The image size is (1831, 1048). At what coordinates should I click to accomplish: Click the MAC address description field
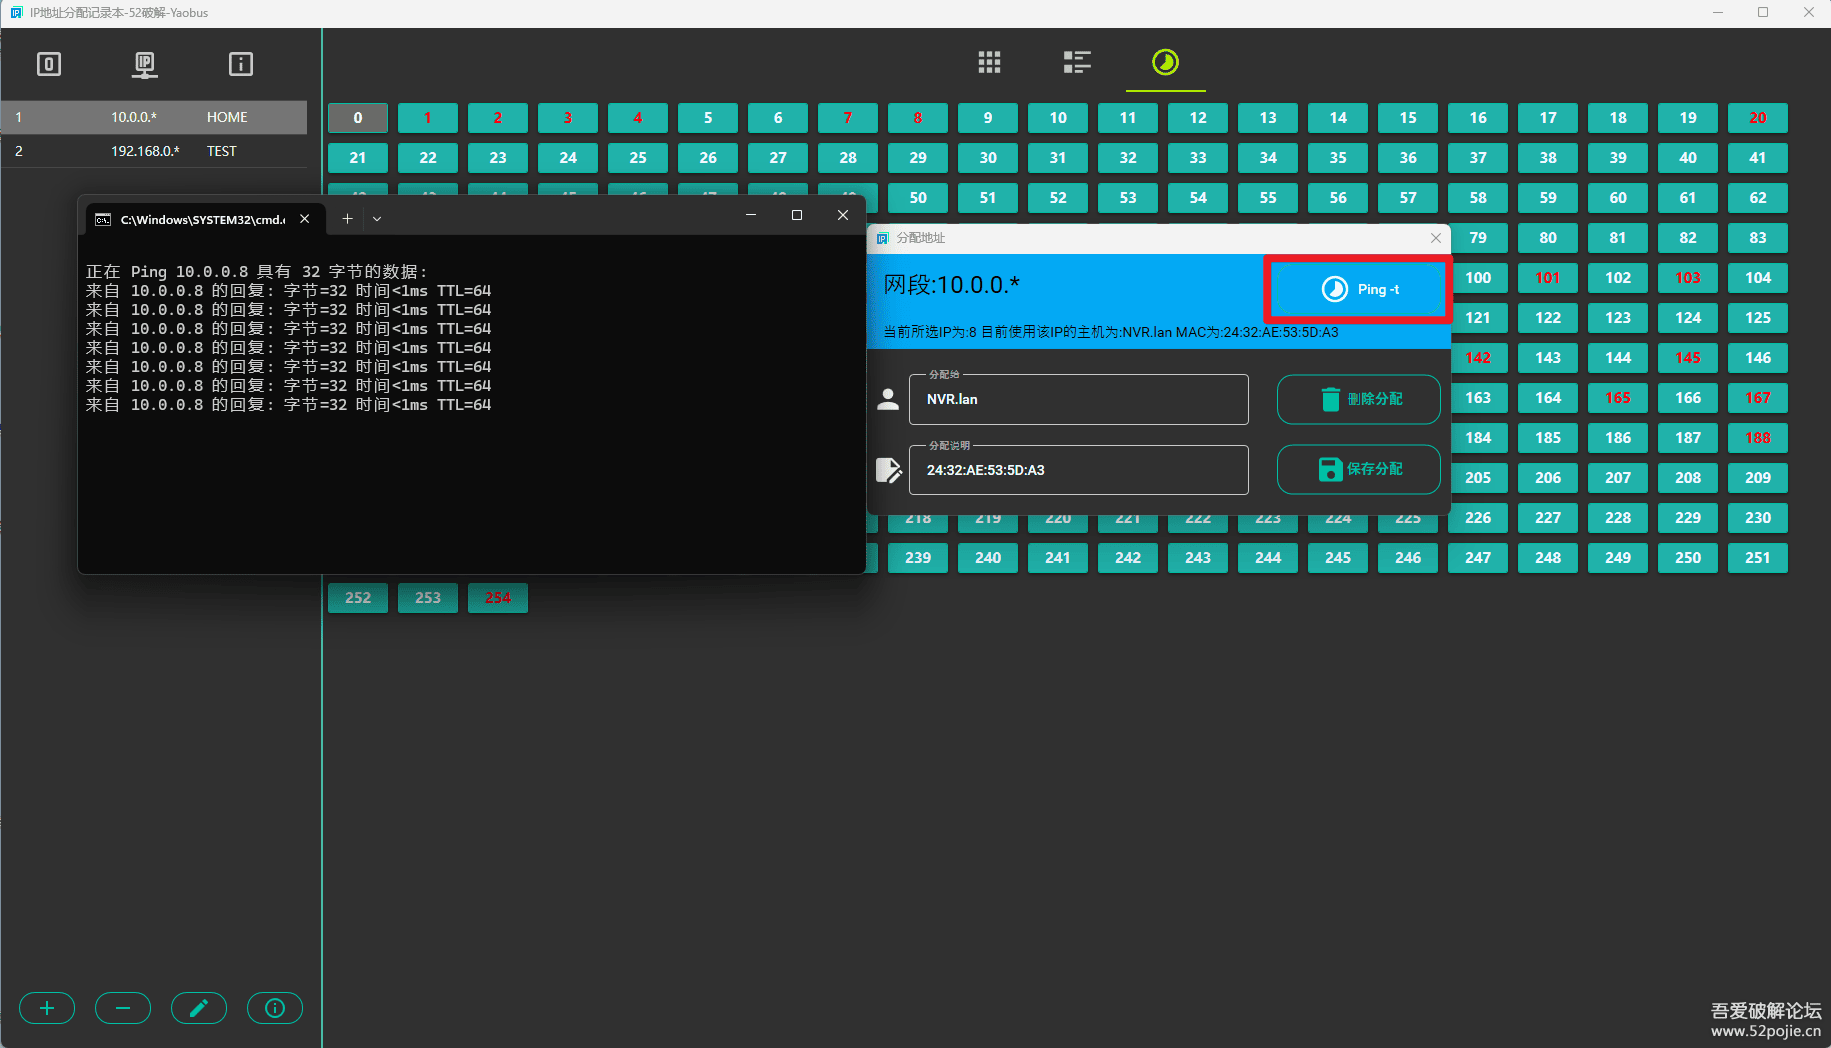(x=1078, y=471)
